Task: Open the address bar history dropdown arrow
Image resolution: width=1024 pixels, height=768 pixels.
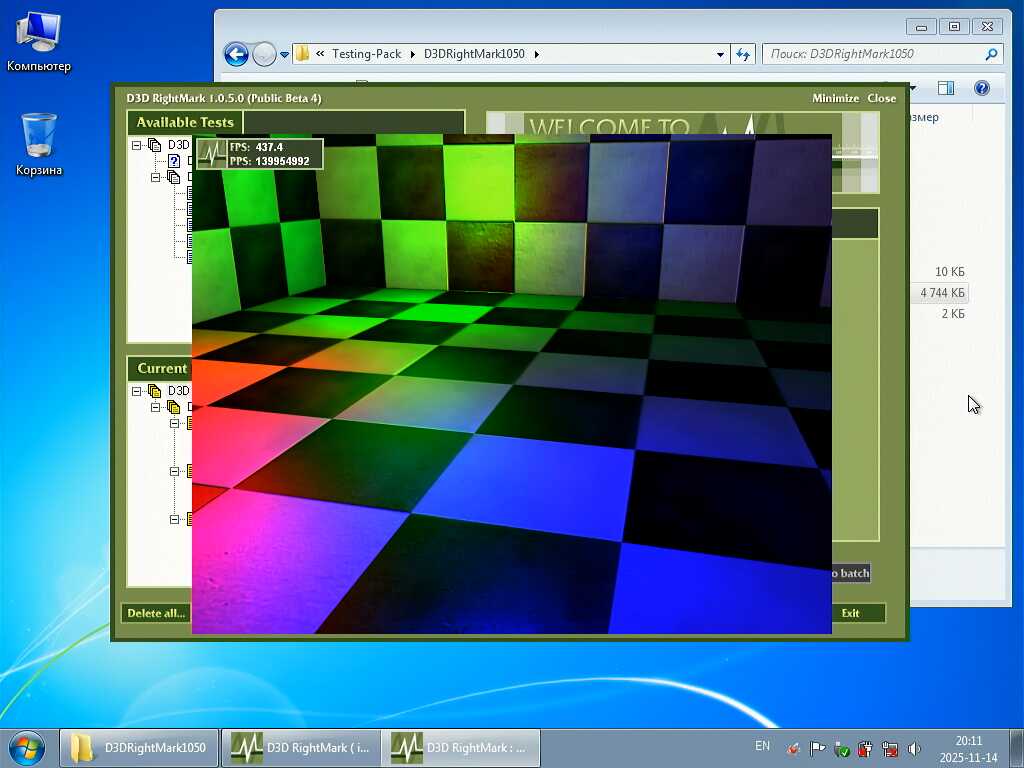Action: click(720, 54)
